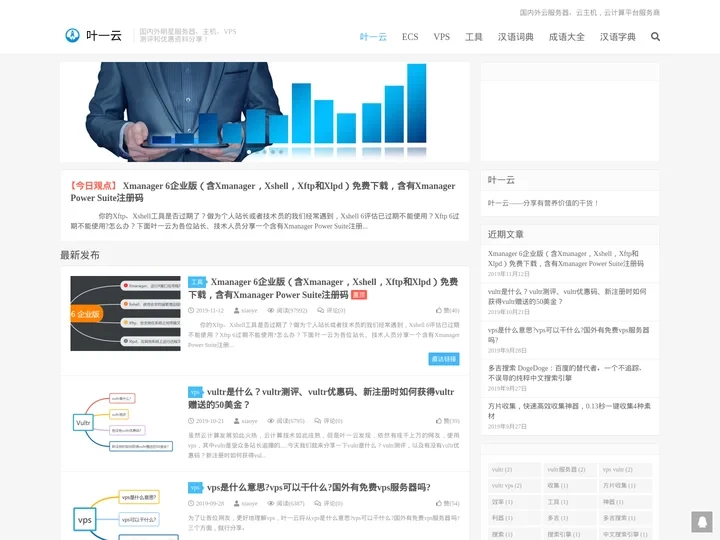This screenshot has height=540, width=720.
Task: Click the vps badge on the vultr article
Action: (x=195, y=392)
